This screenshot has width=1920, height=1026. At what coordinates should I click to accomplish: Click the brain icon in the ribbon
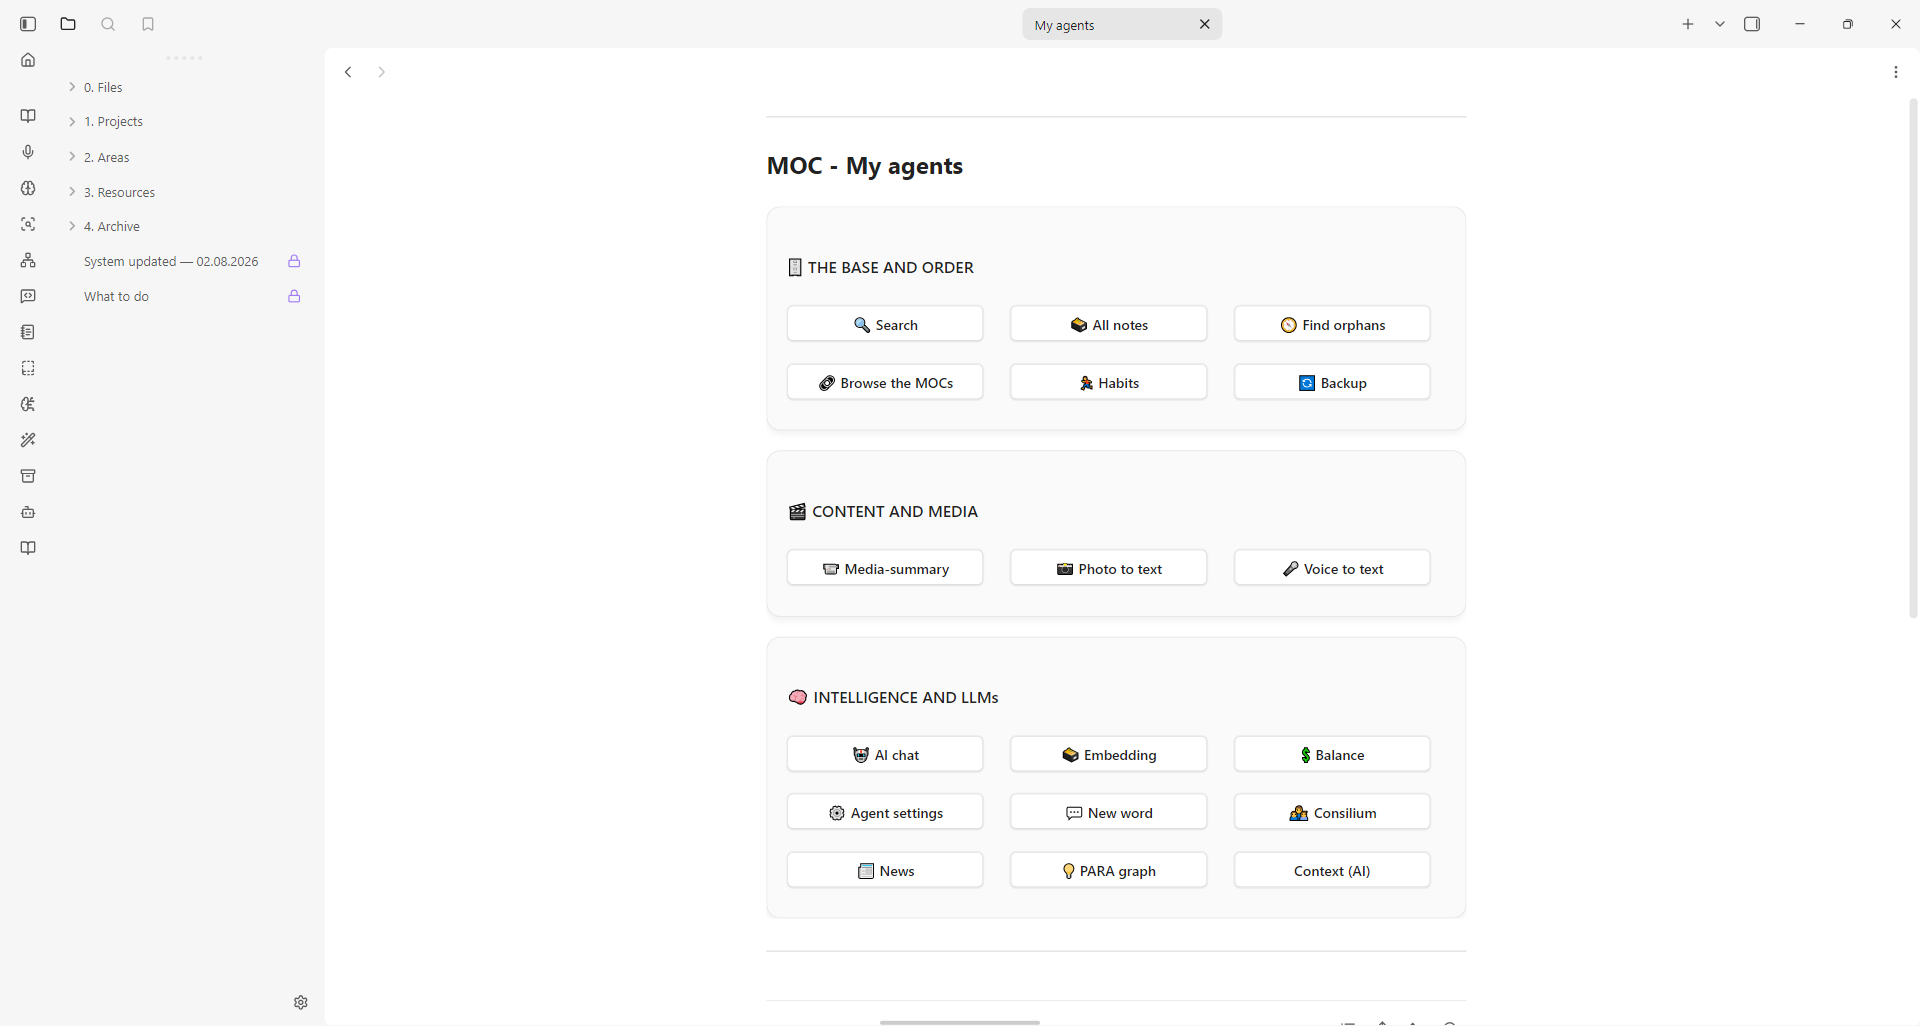pos(28,188)
